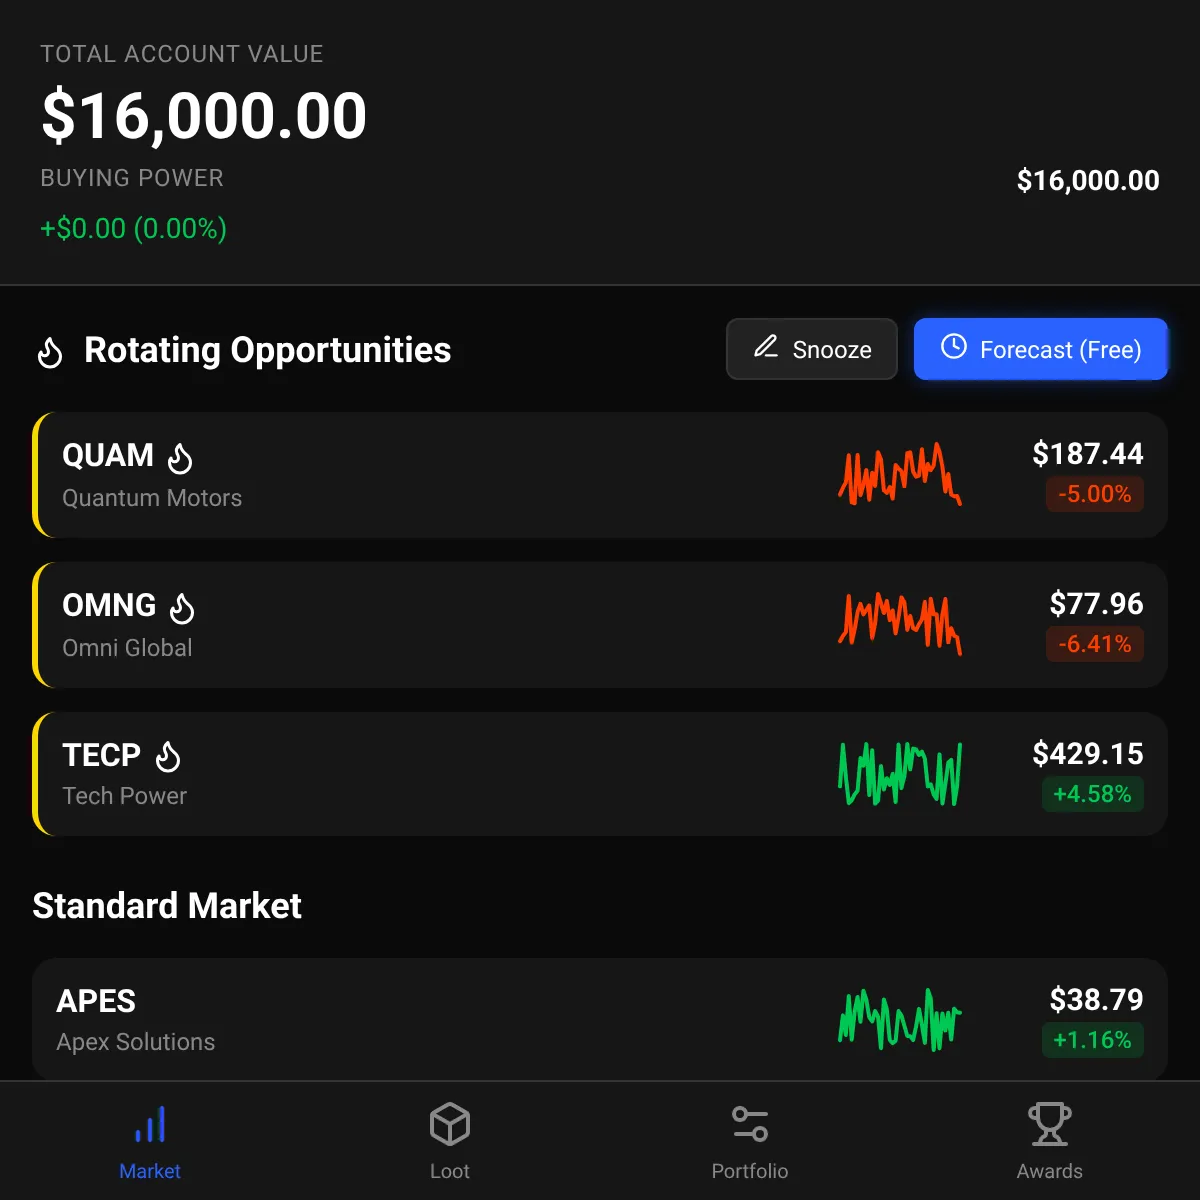The height and width of the screenshot is (1200, 1200).
Task: Click the Market bar chart icon
Action: 150,1125
